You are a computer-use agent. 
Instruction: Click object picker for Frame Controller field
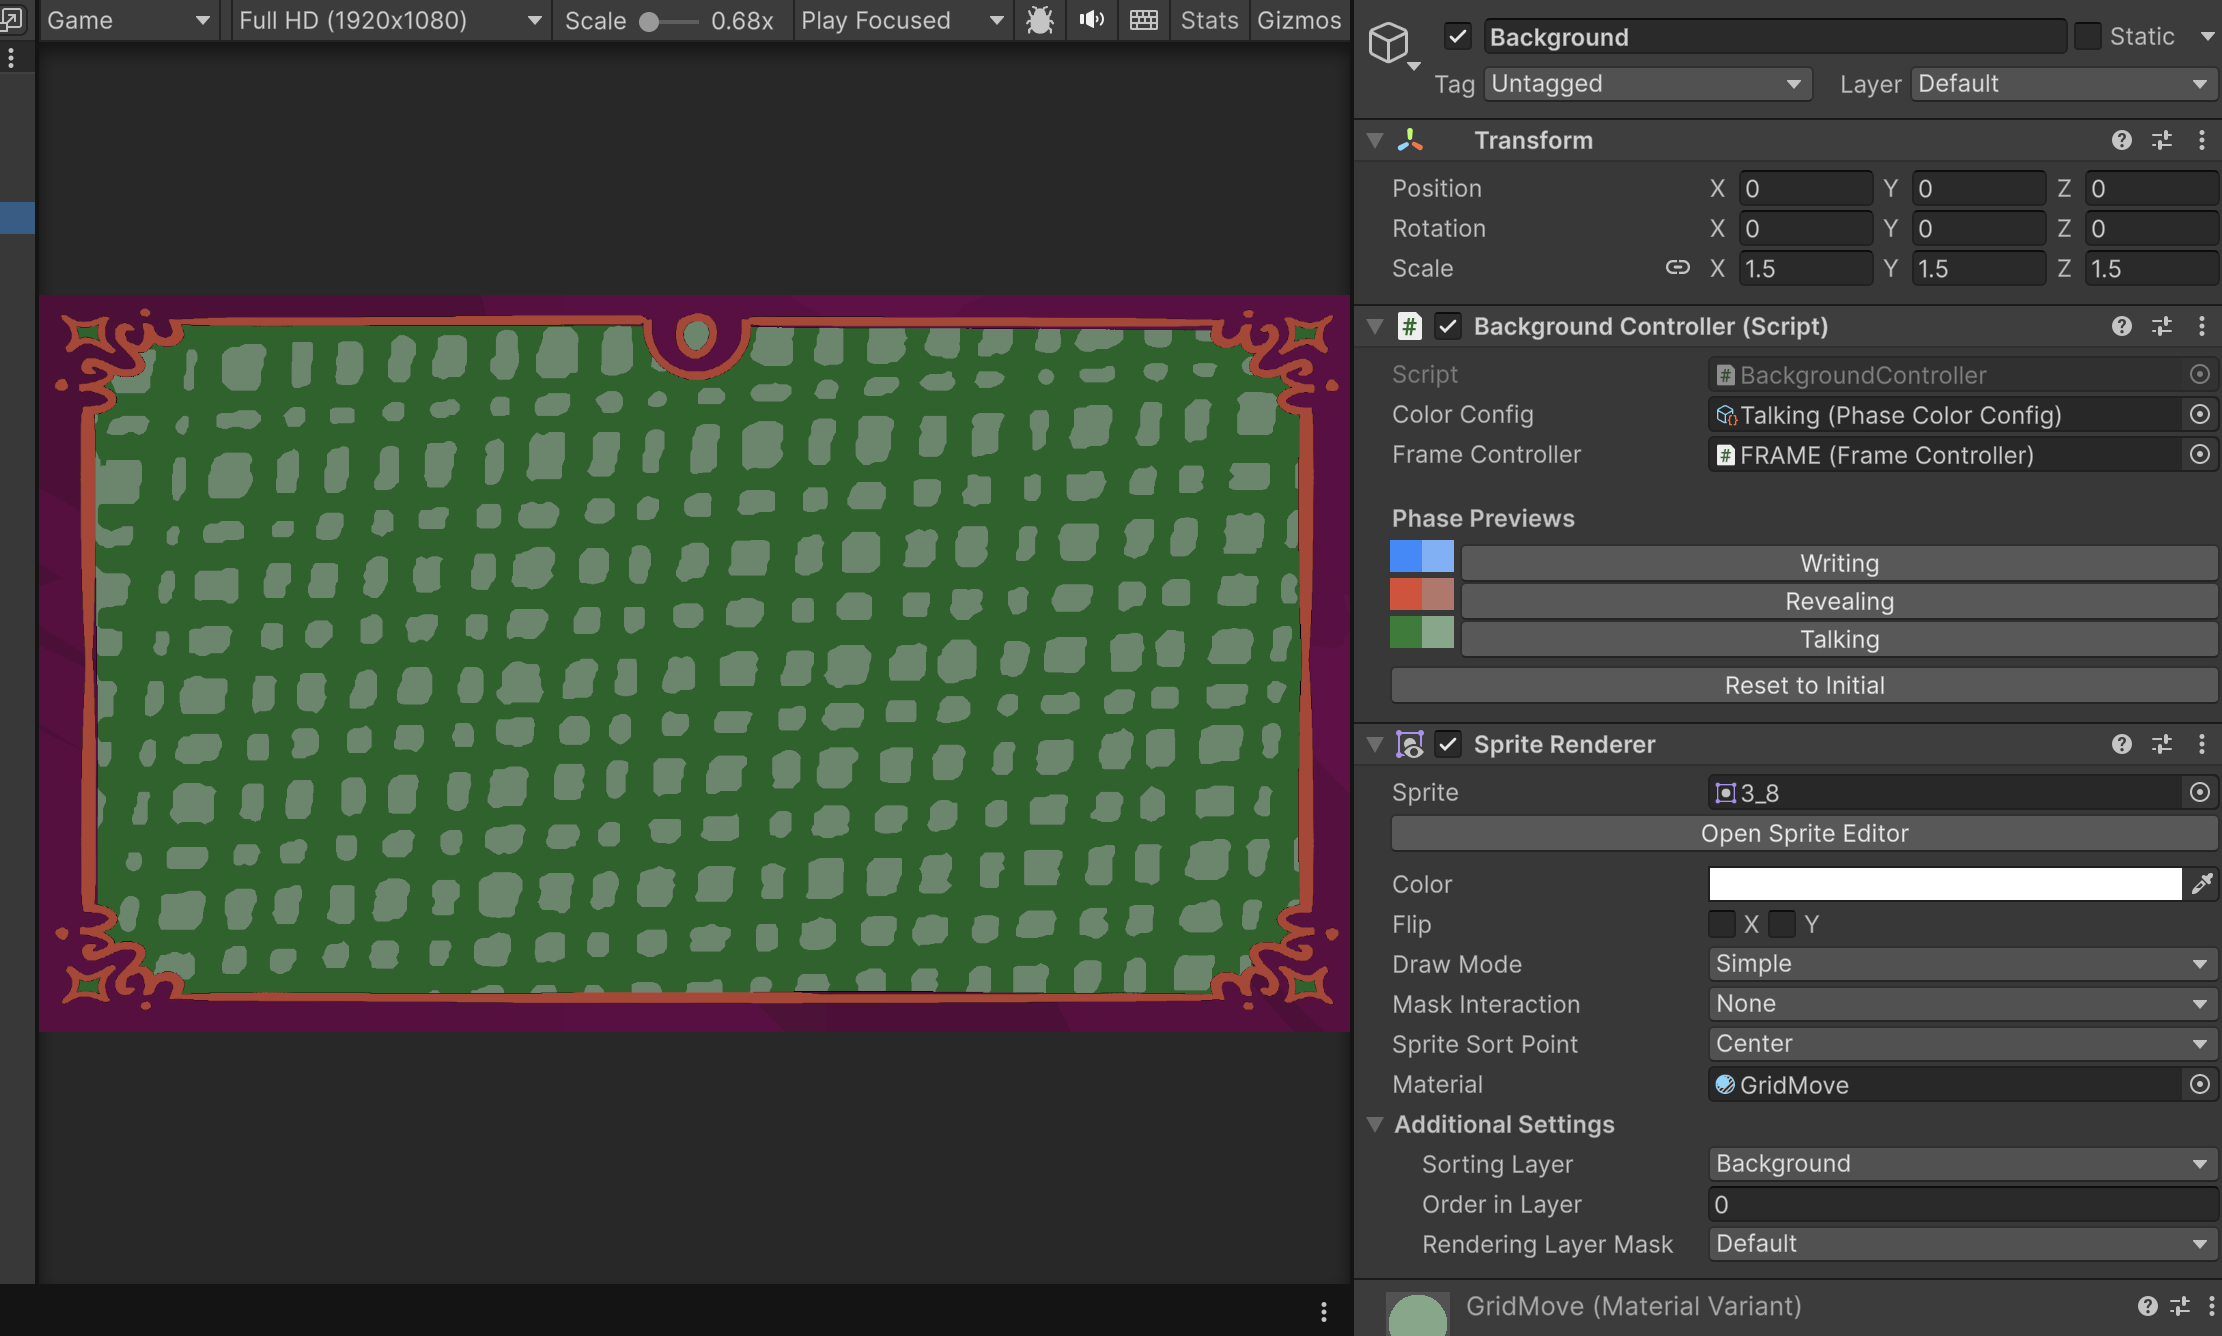tap(2199, 454)
